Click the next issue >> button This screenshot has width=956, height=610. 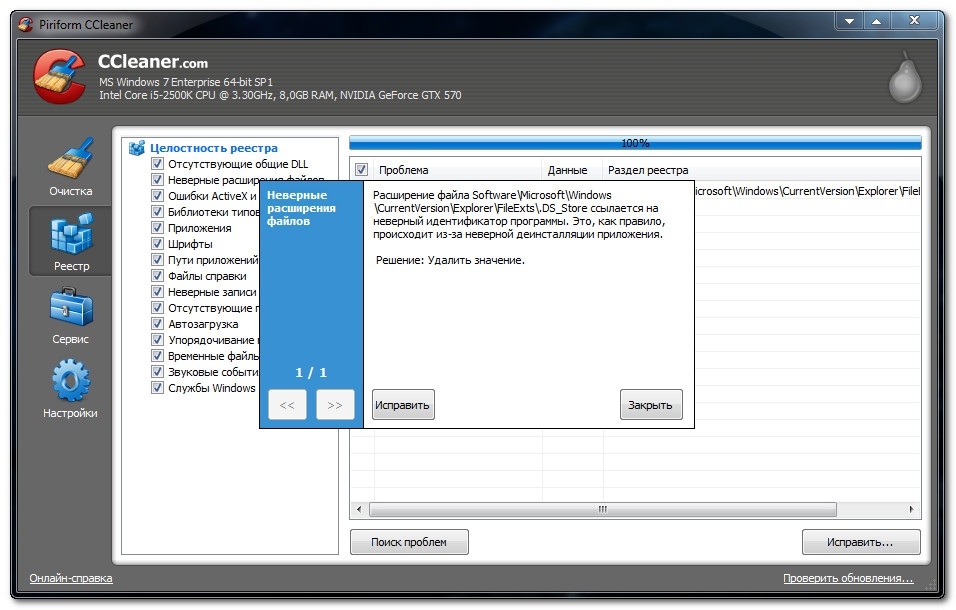pyautogui.click(x=335, y=405)
